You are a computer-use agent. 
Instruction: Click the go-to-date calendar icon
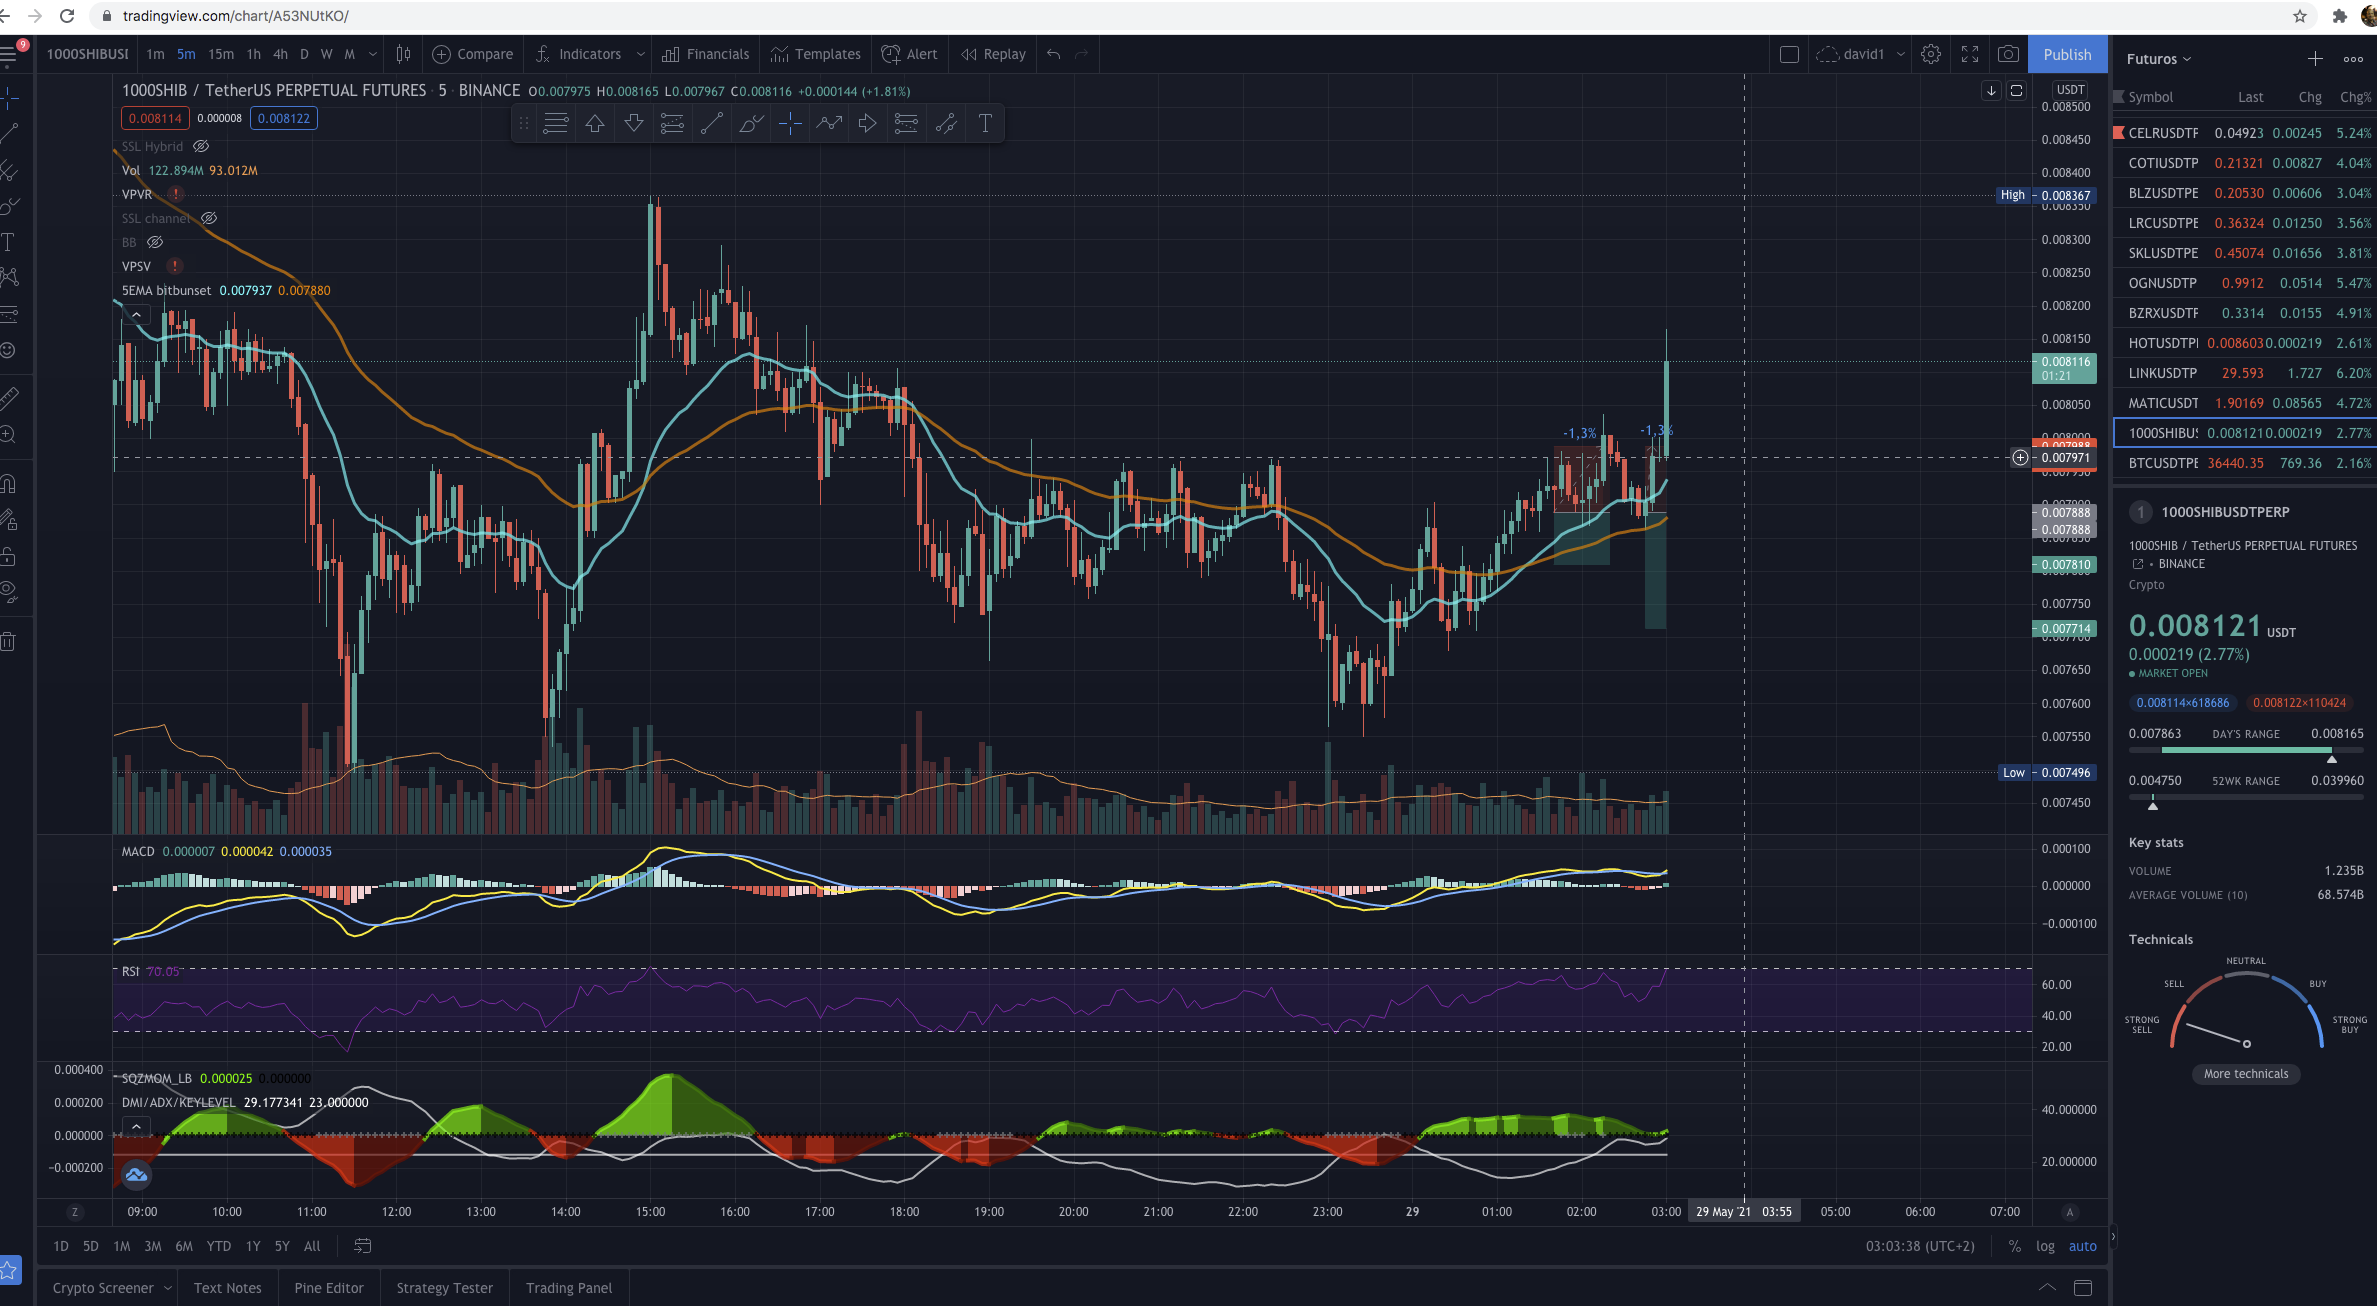pos(363,1246)
